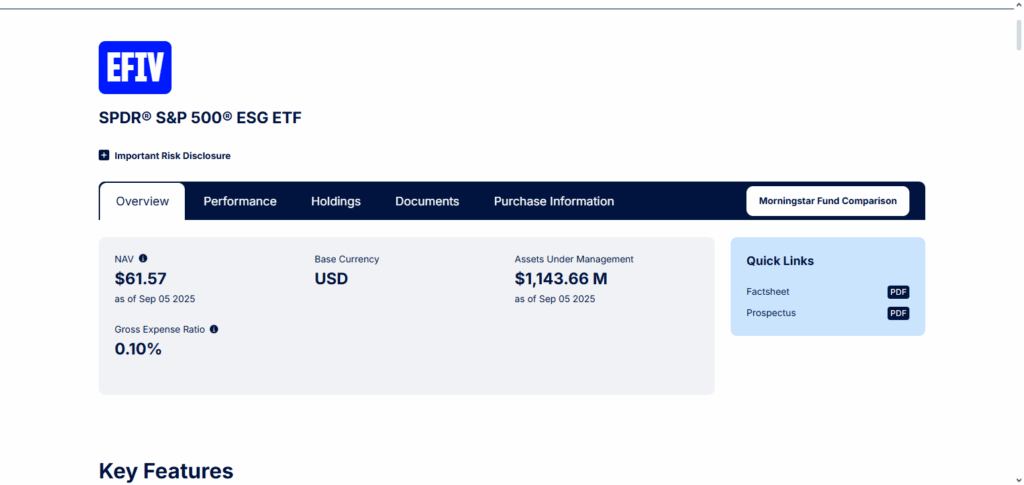This screenshot has width=1024, height=485.
Task: Click the NAV info icon
Action: tap(143, 258)
